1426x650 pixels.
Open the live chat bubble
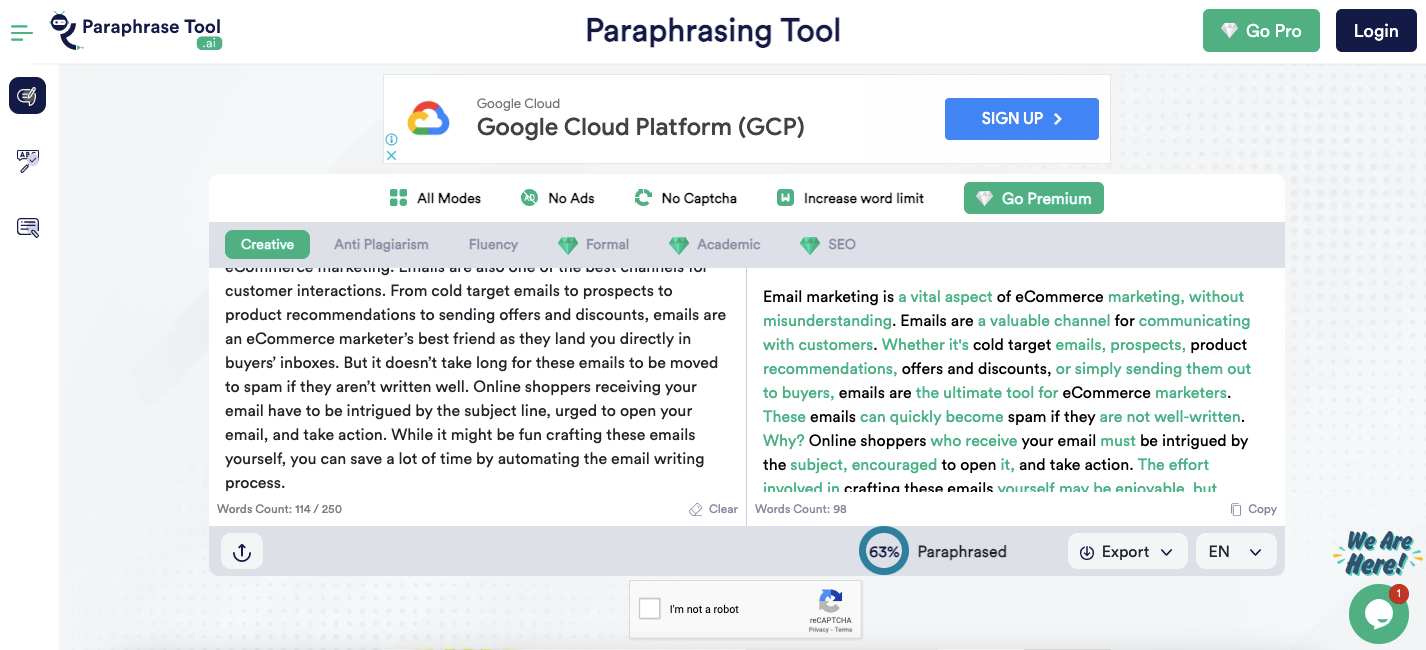coord(1378,614)
